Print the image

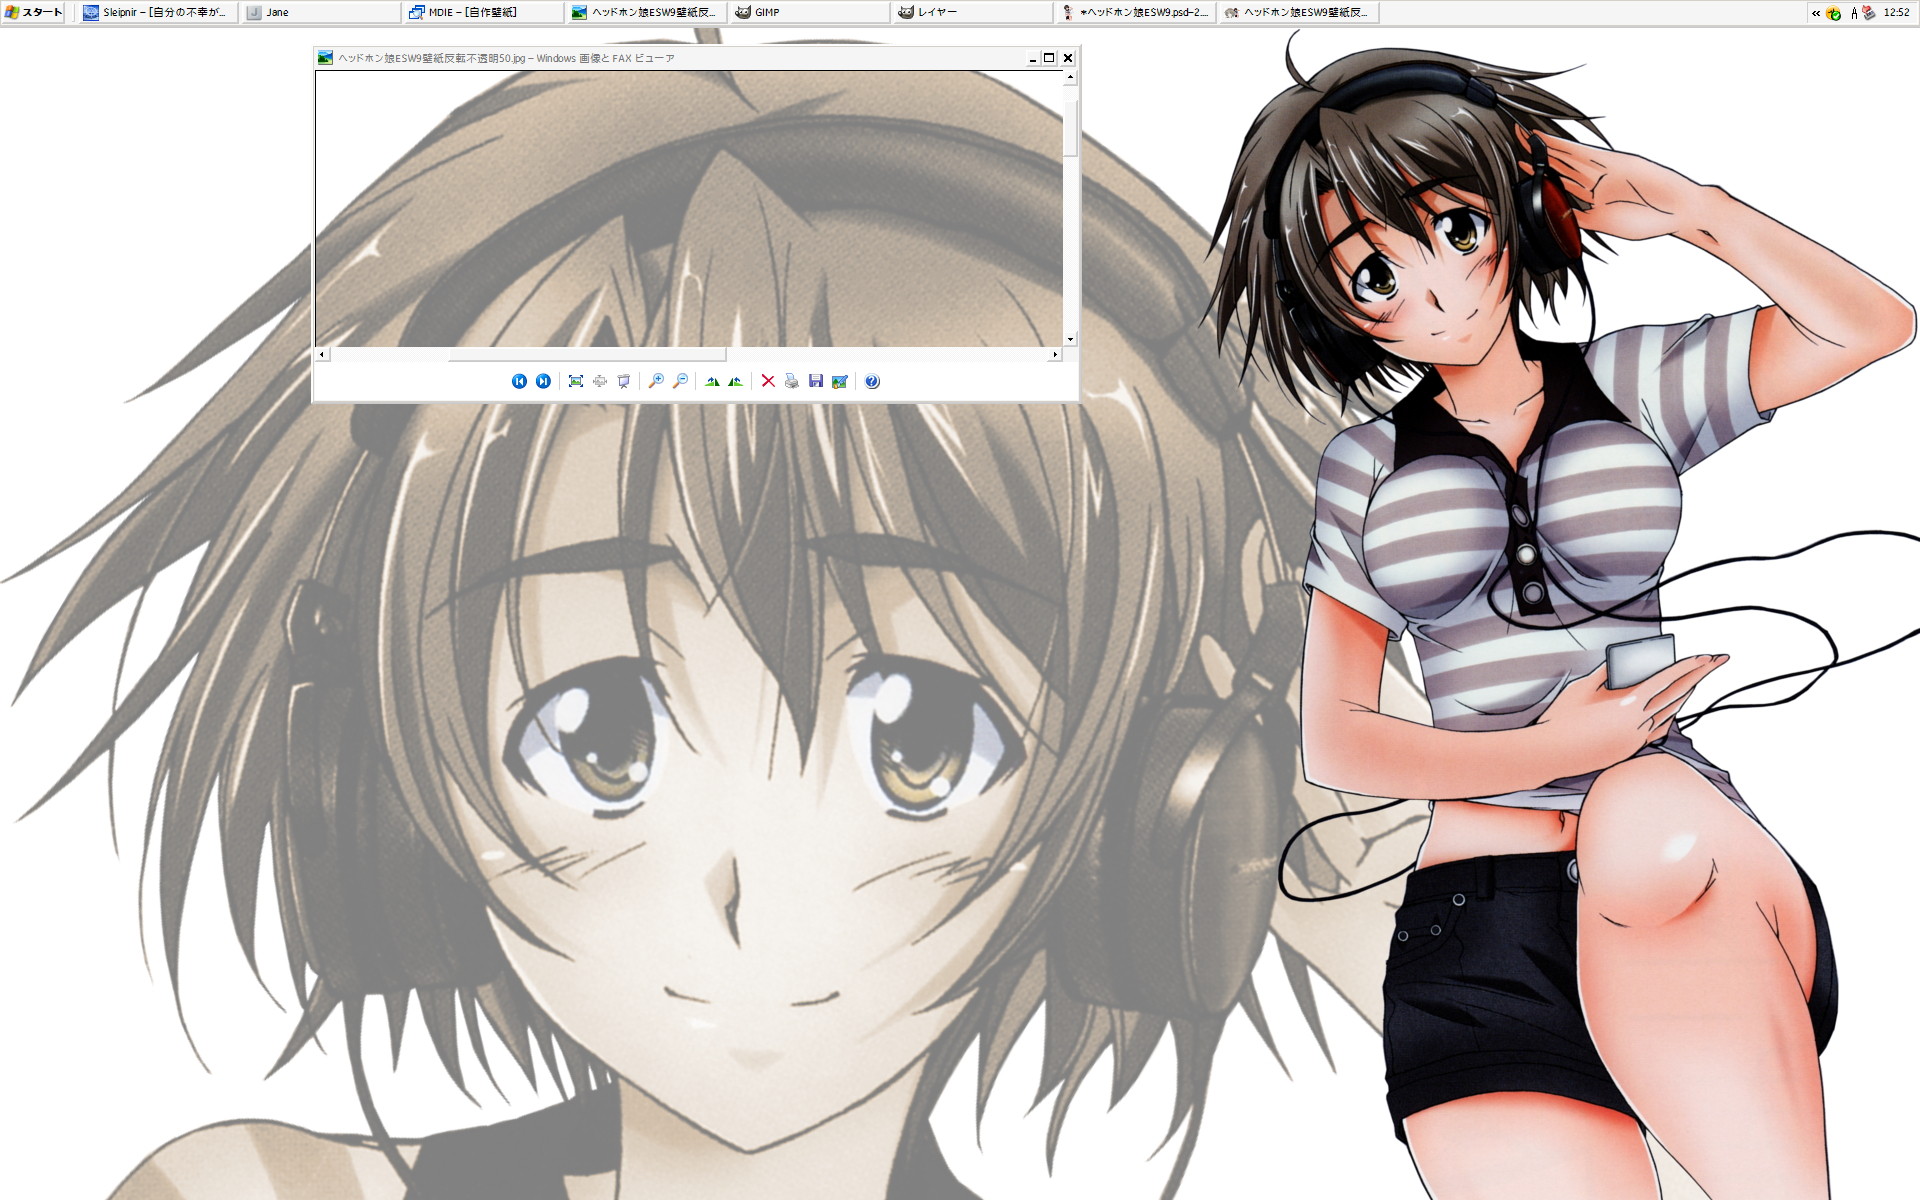point(792,381)
